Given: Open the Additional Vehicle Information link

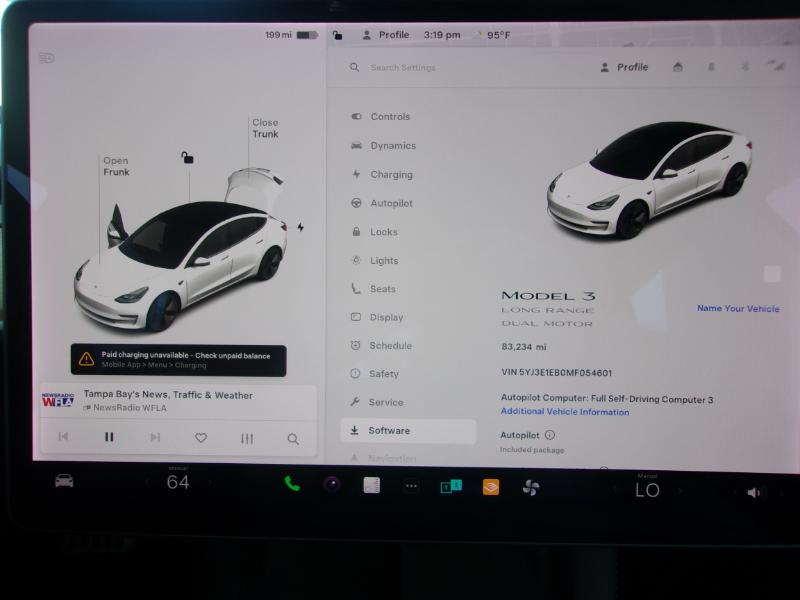Looking at the screenshot, I should pyautogui.click(x=565, y=412).
